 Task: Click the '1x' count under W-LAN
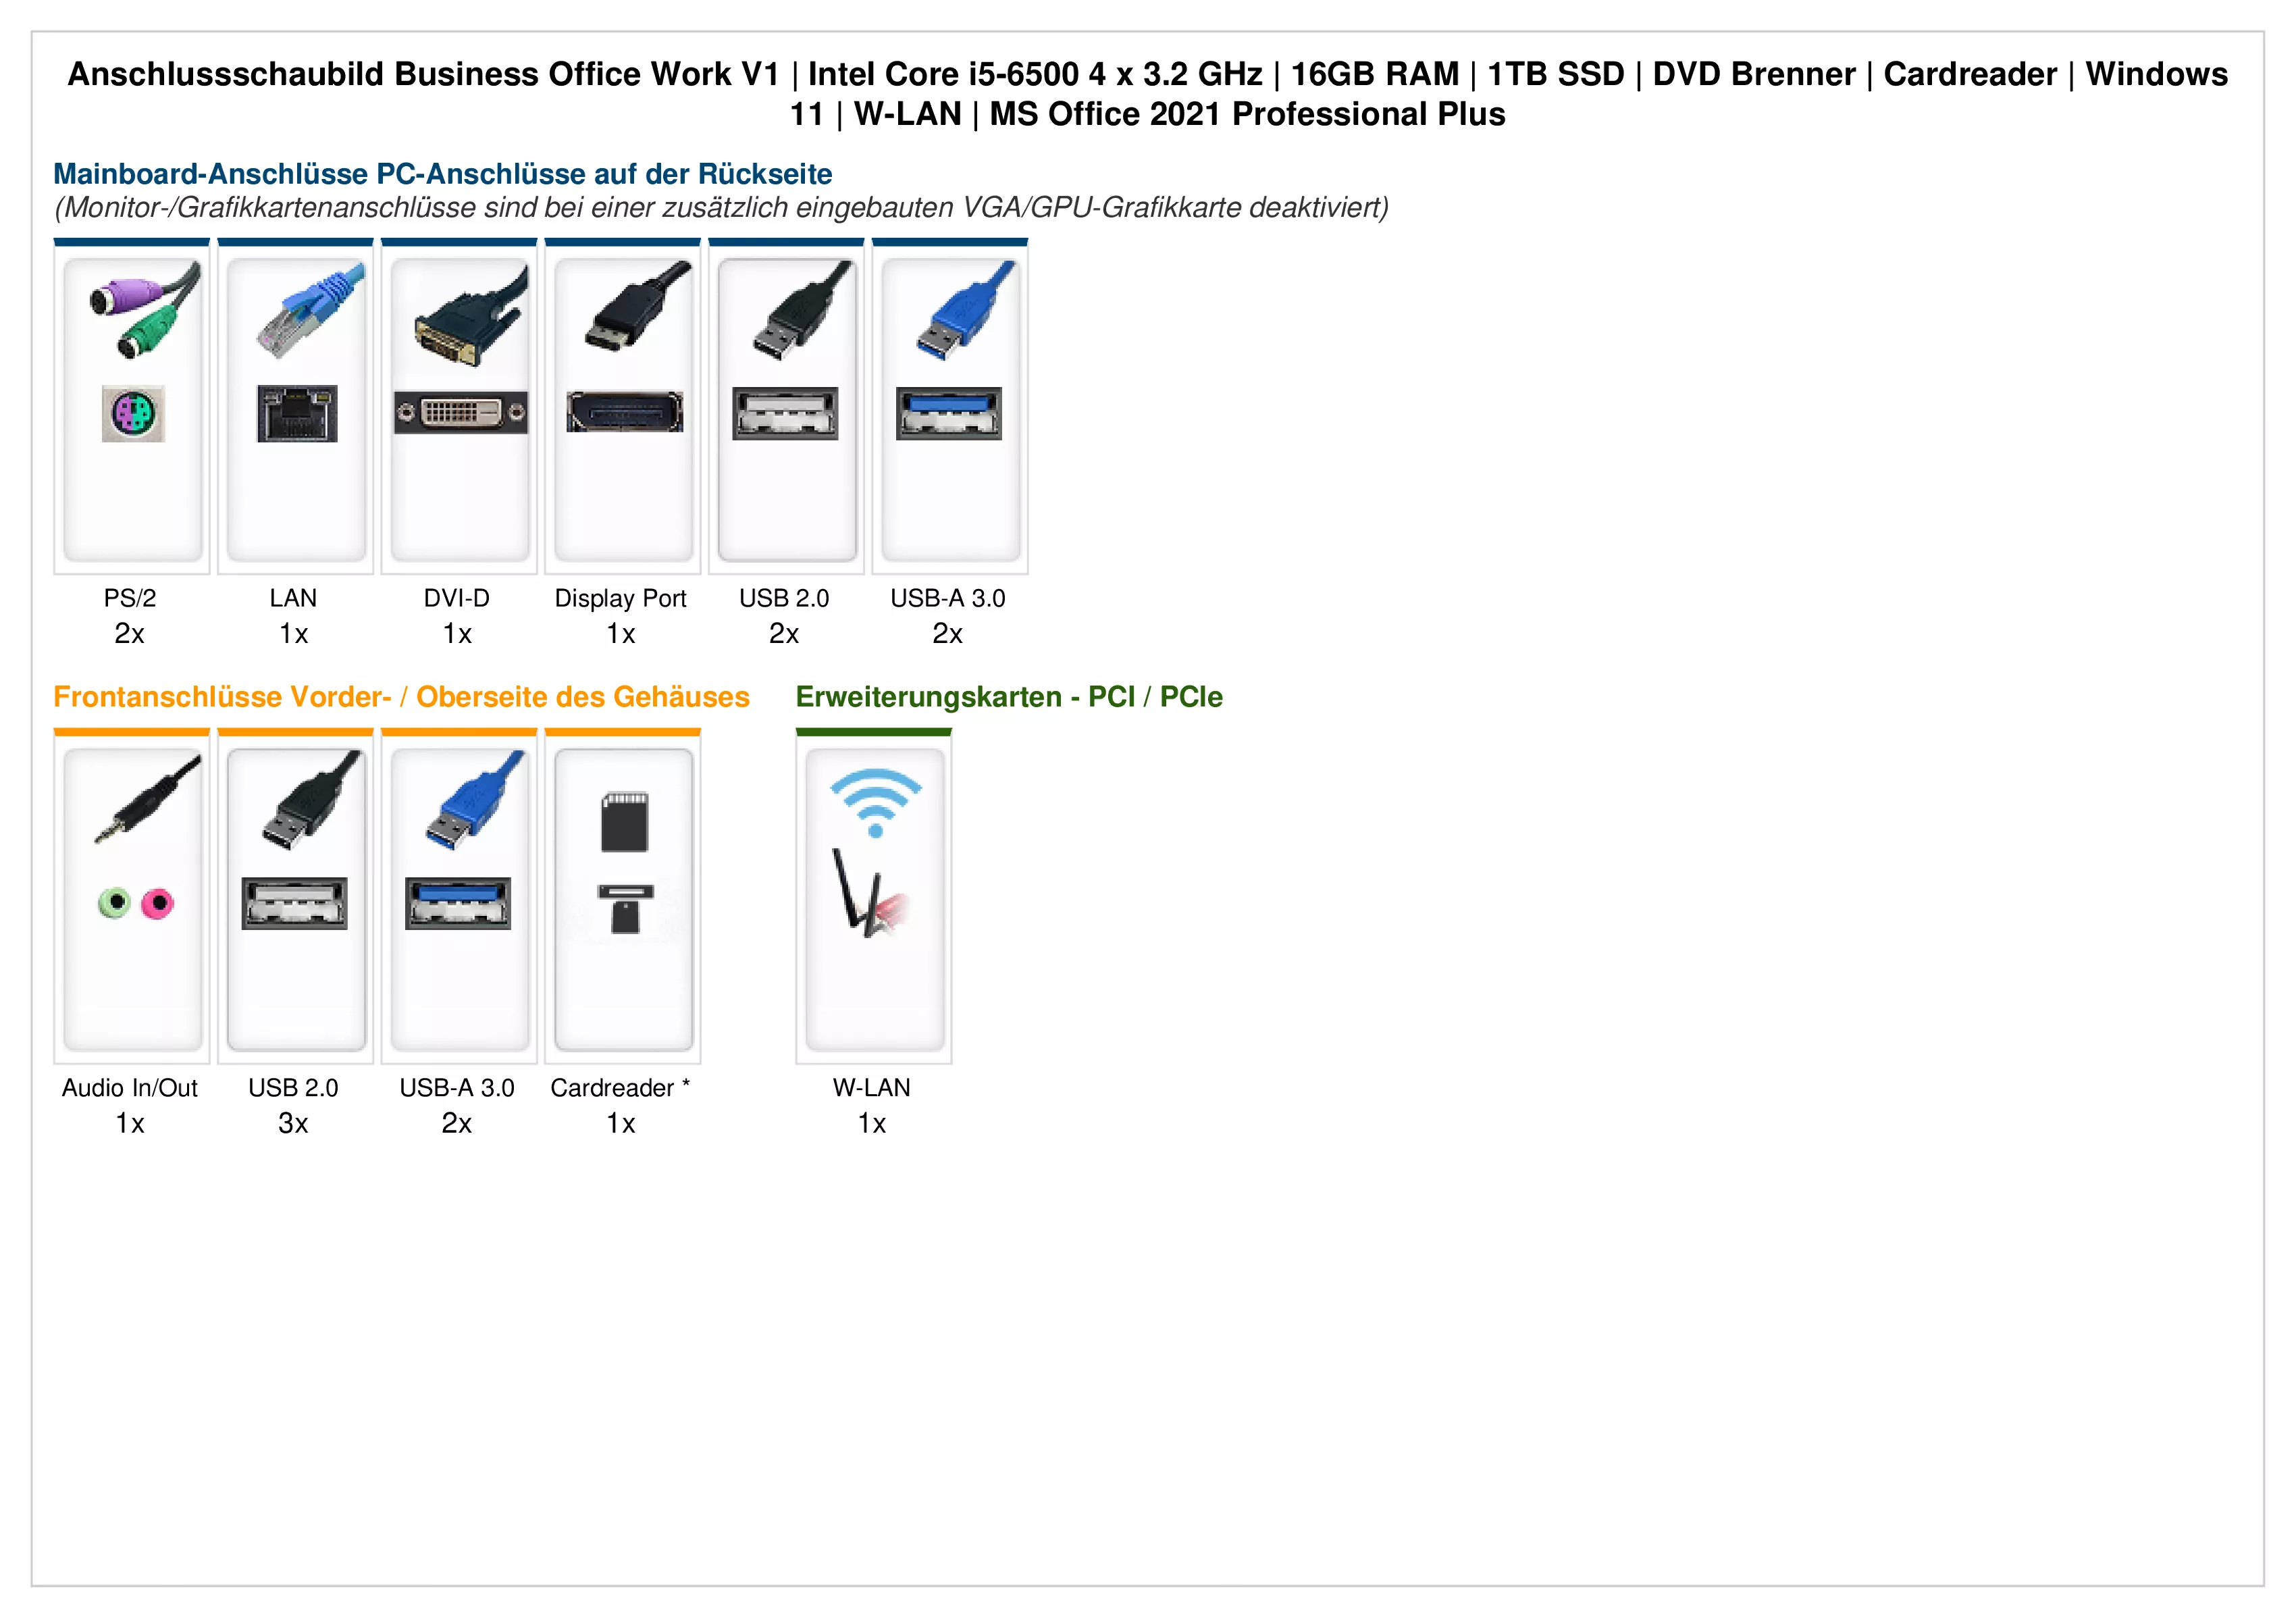[x=872, y=1124]
